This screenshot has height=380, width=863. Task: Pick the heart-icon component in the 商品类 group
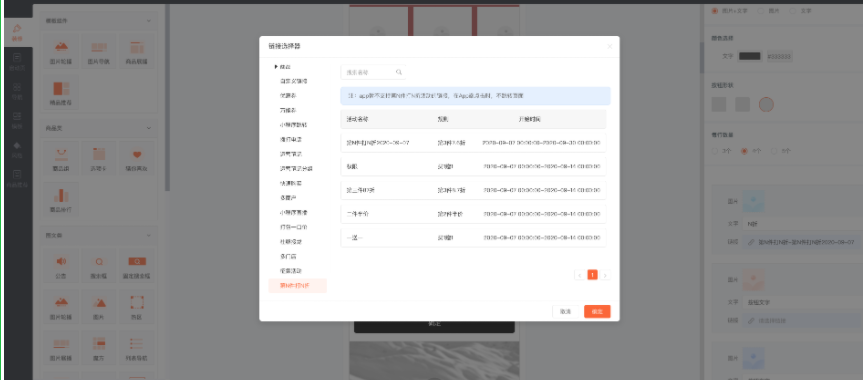[137, 159]
